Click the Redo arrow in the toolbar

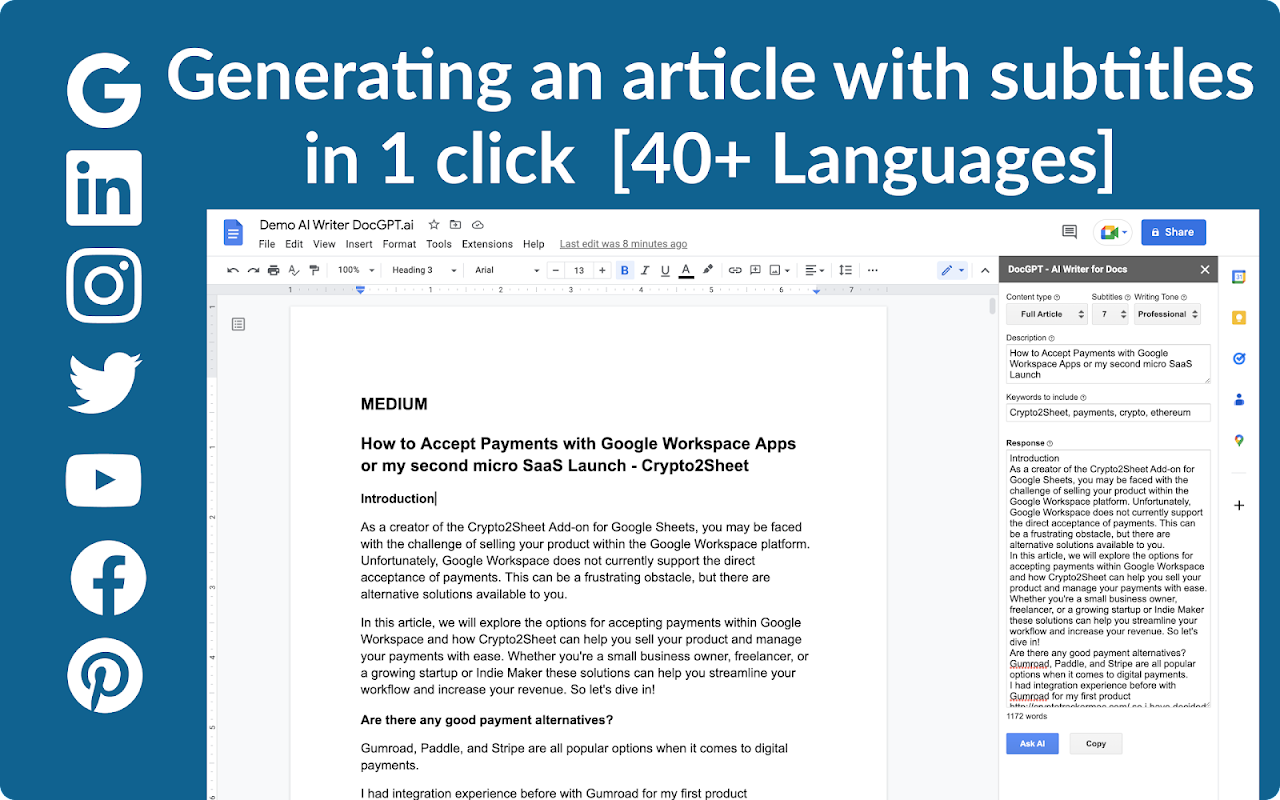click(253, 270)
